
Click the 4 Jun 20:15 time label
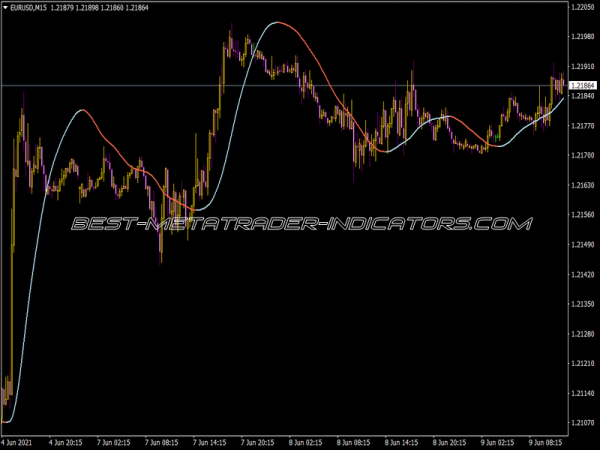point(70,441)
